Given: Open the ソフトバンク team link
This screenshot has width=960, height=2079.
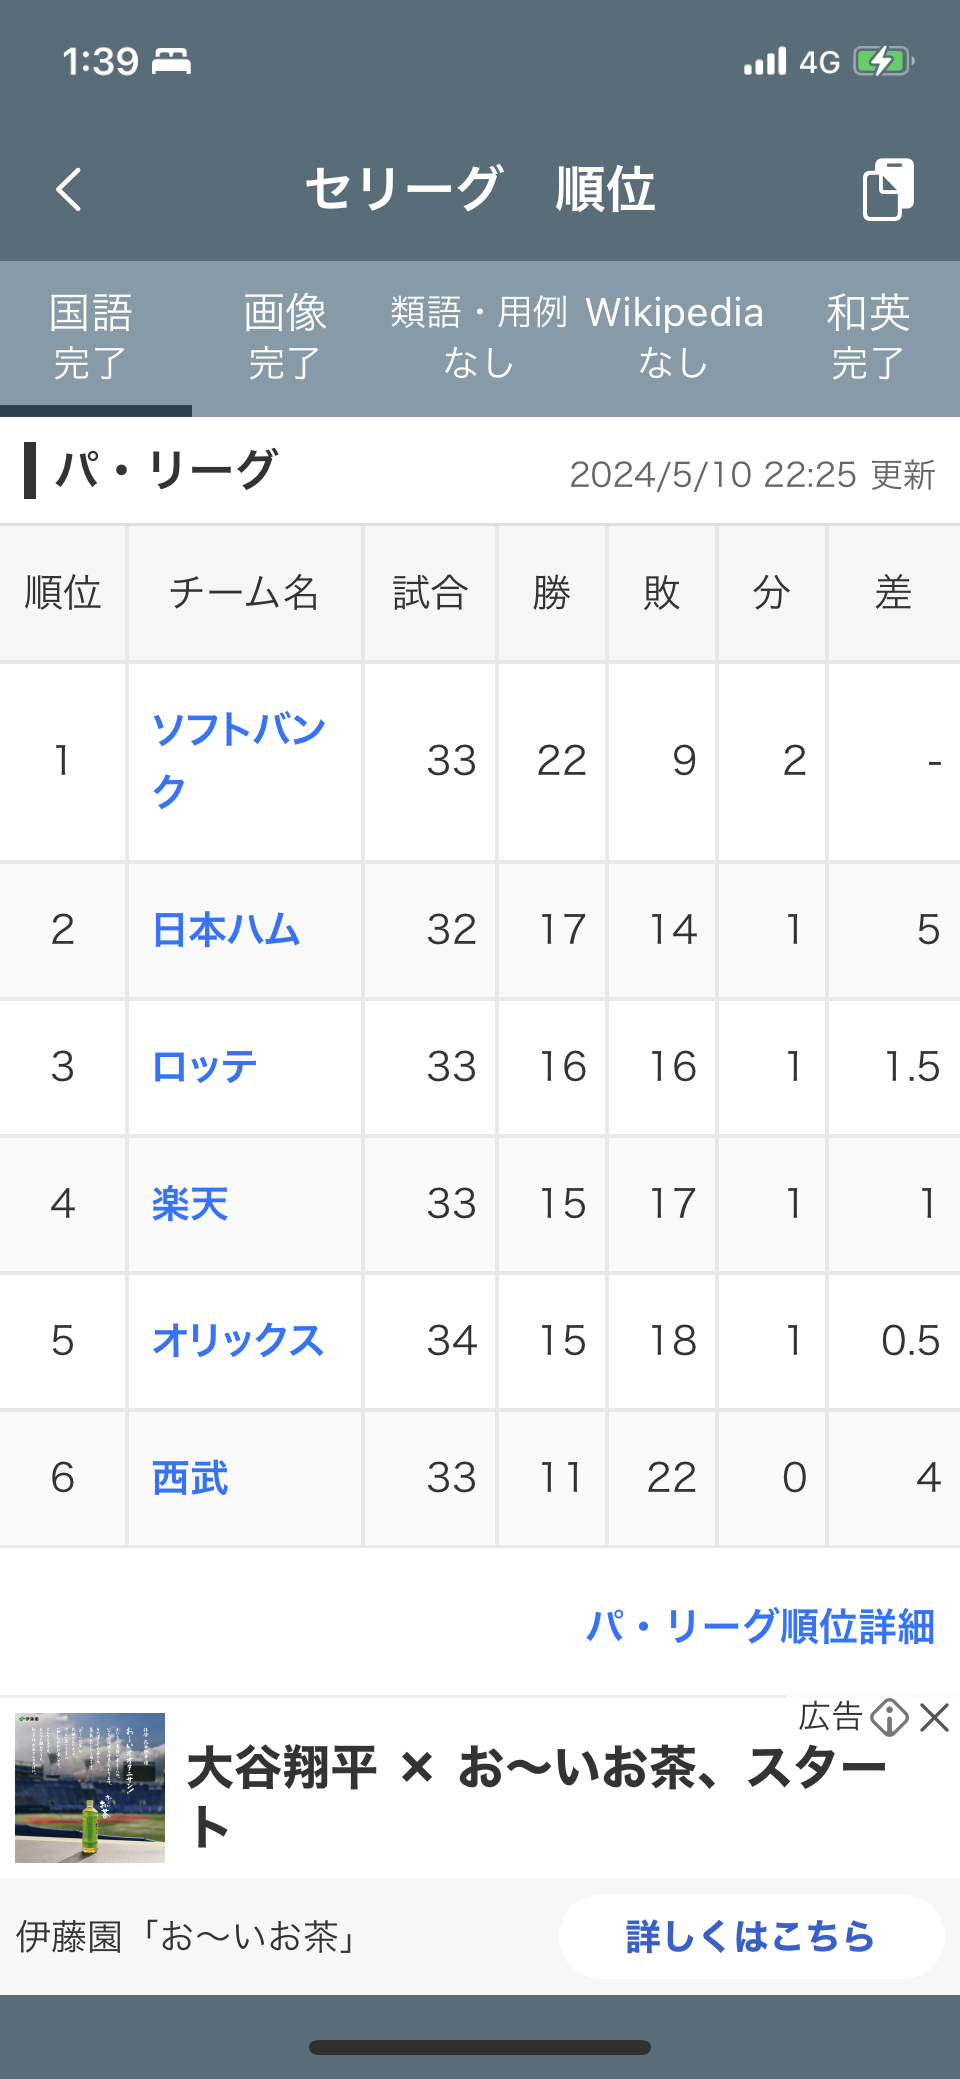Looking at the screenshot, I should tap(238, 760).
